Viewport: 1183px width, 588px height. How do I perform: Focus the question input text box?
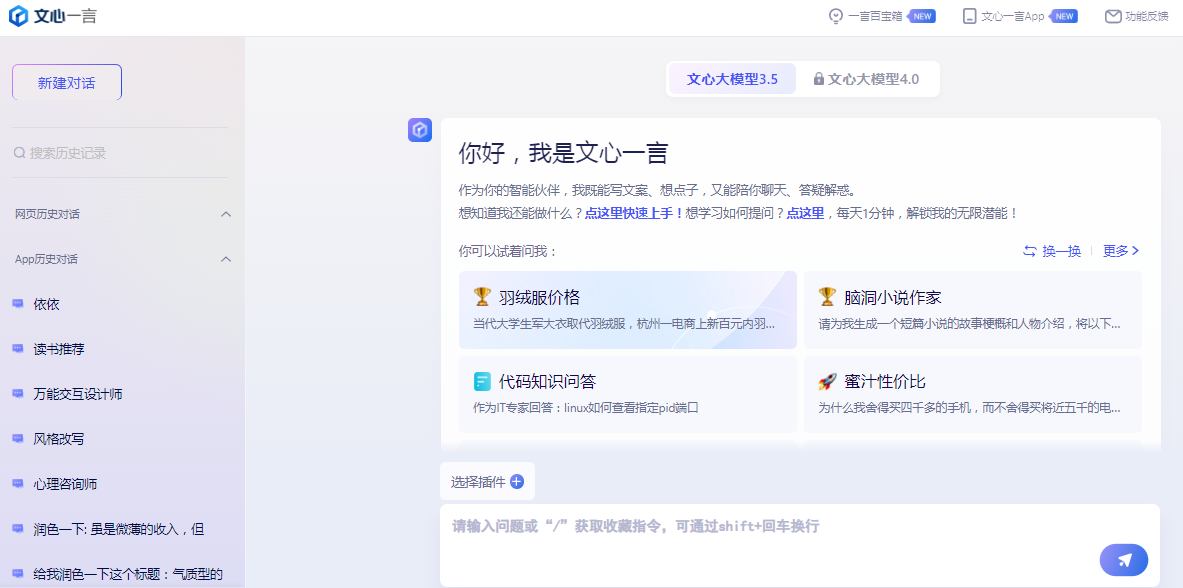(x=800, y=545)
